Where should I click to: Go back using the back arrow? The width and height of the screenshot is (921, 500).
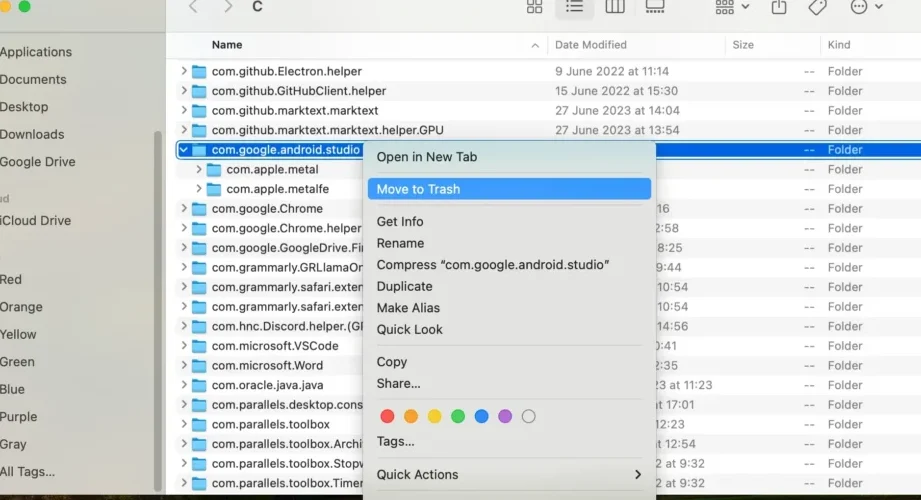(x=193, y=7)
